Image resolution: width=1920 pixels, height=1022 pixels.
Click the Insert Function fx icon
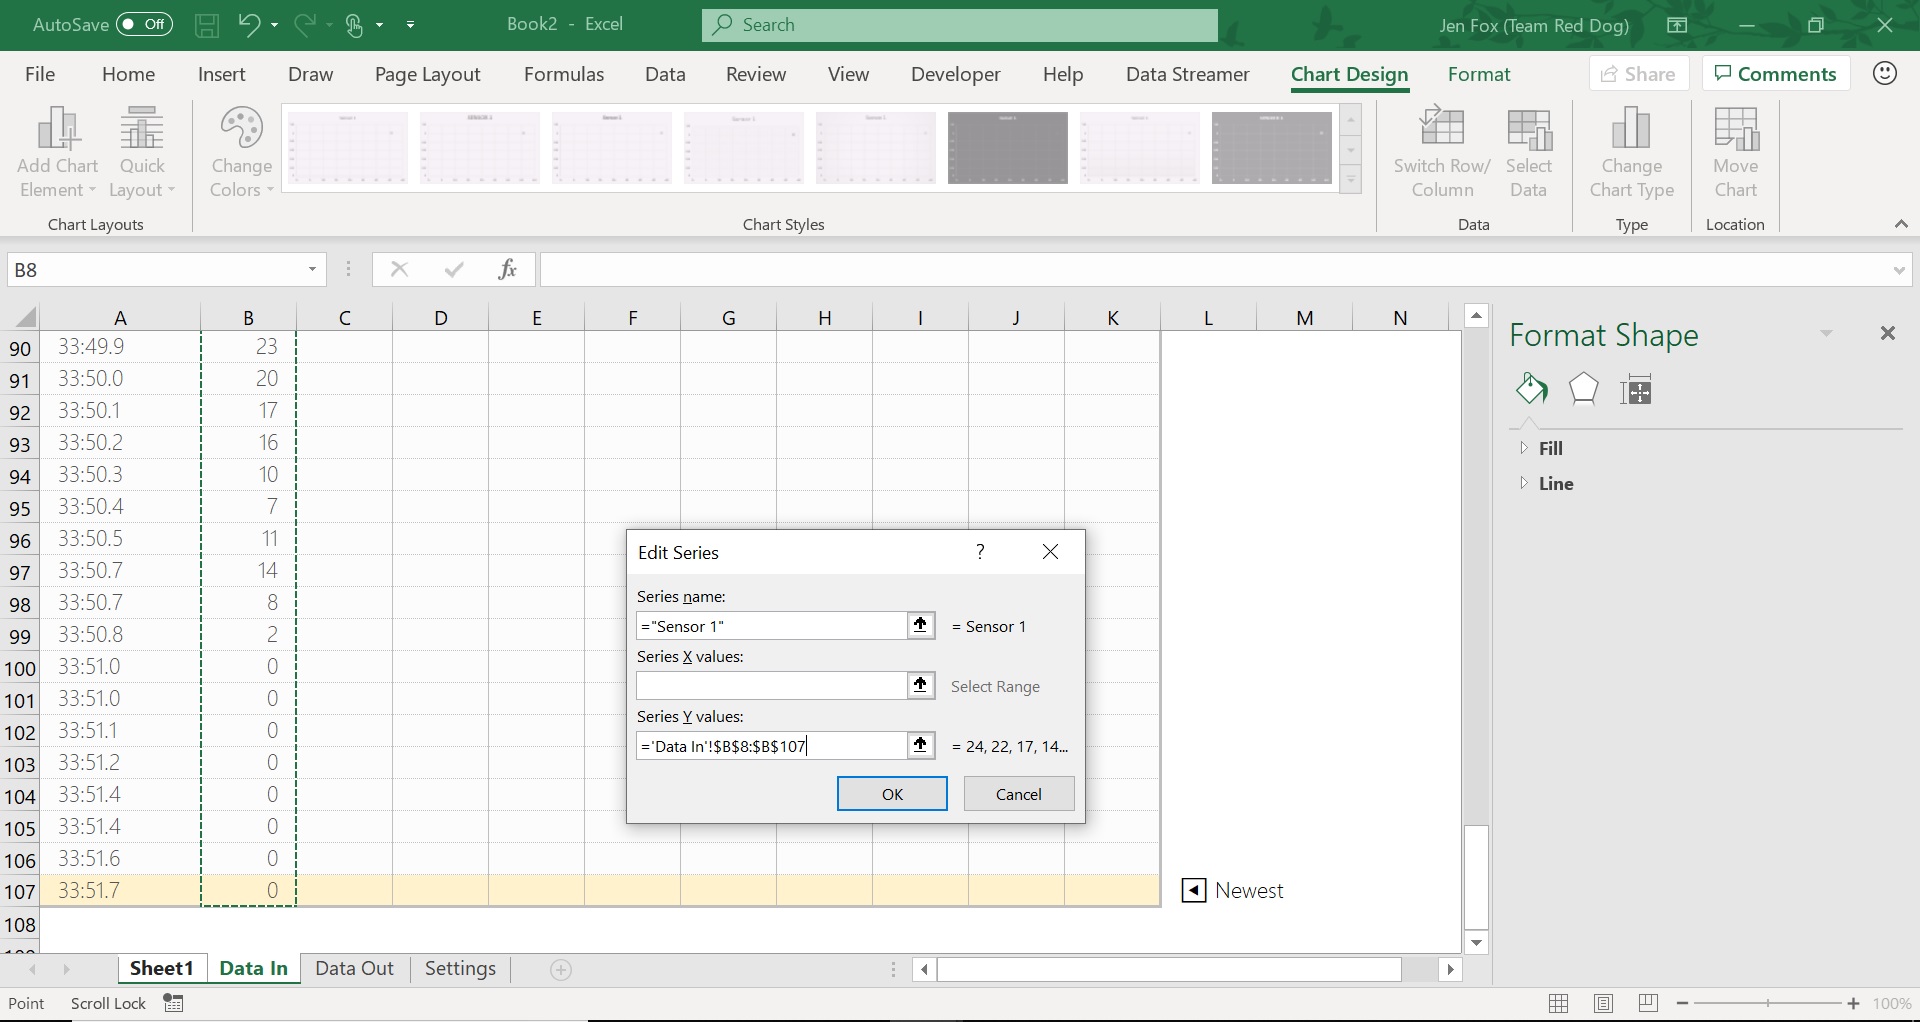tap(508, 269)
